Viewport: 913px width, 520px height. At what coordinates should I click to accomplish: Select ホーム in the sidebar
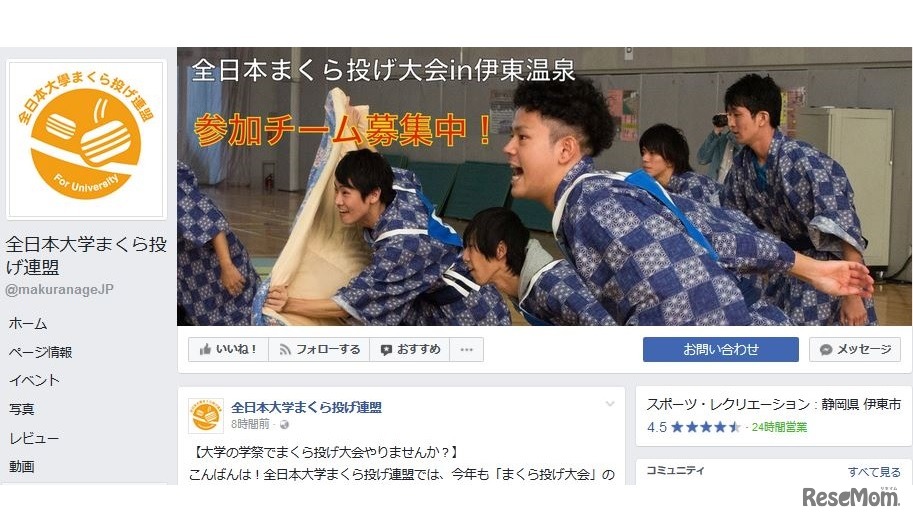coord(28,323)
